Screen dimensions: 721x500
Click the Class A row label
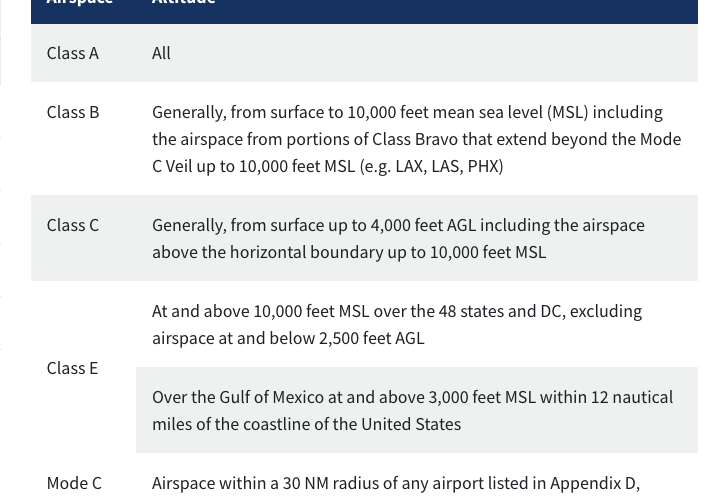72,53
